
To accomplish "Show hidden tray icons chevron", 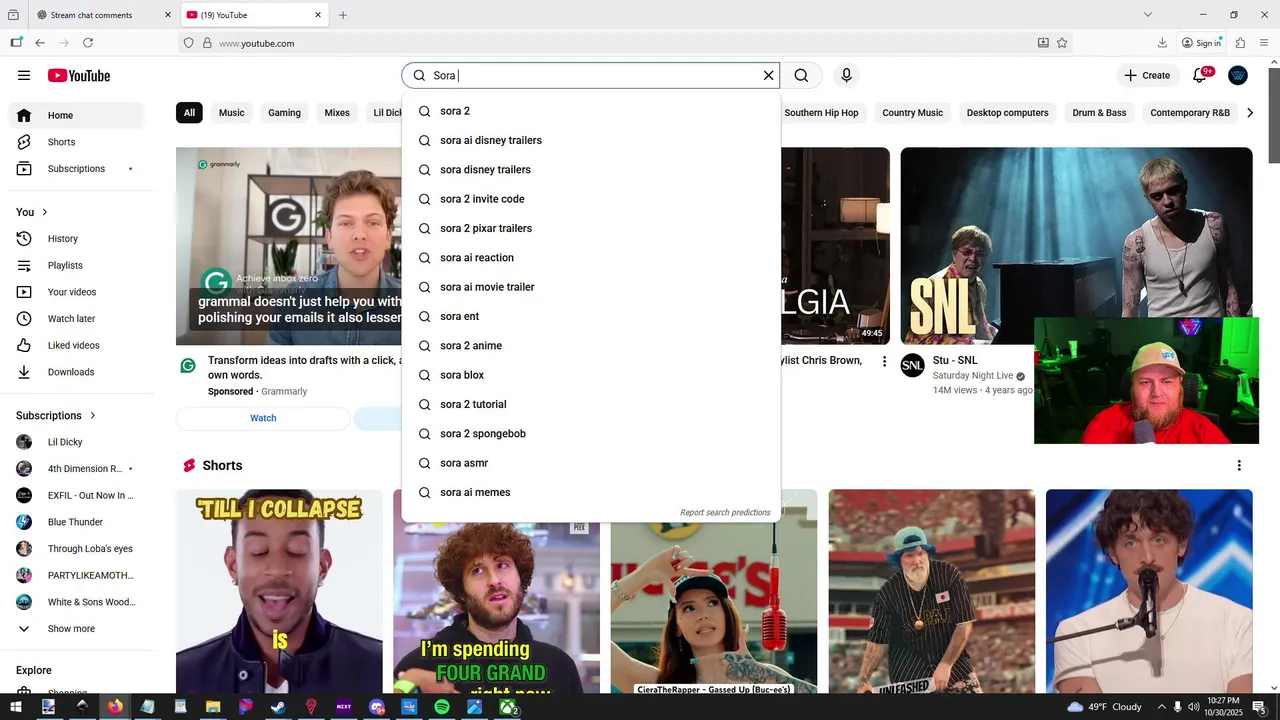I will (x=1161, y=707).
